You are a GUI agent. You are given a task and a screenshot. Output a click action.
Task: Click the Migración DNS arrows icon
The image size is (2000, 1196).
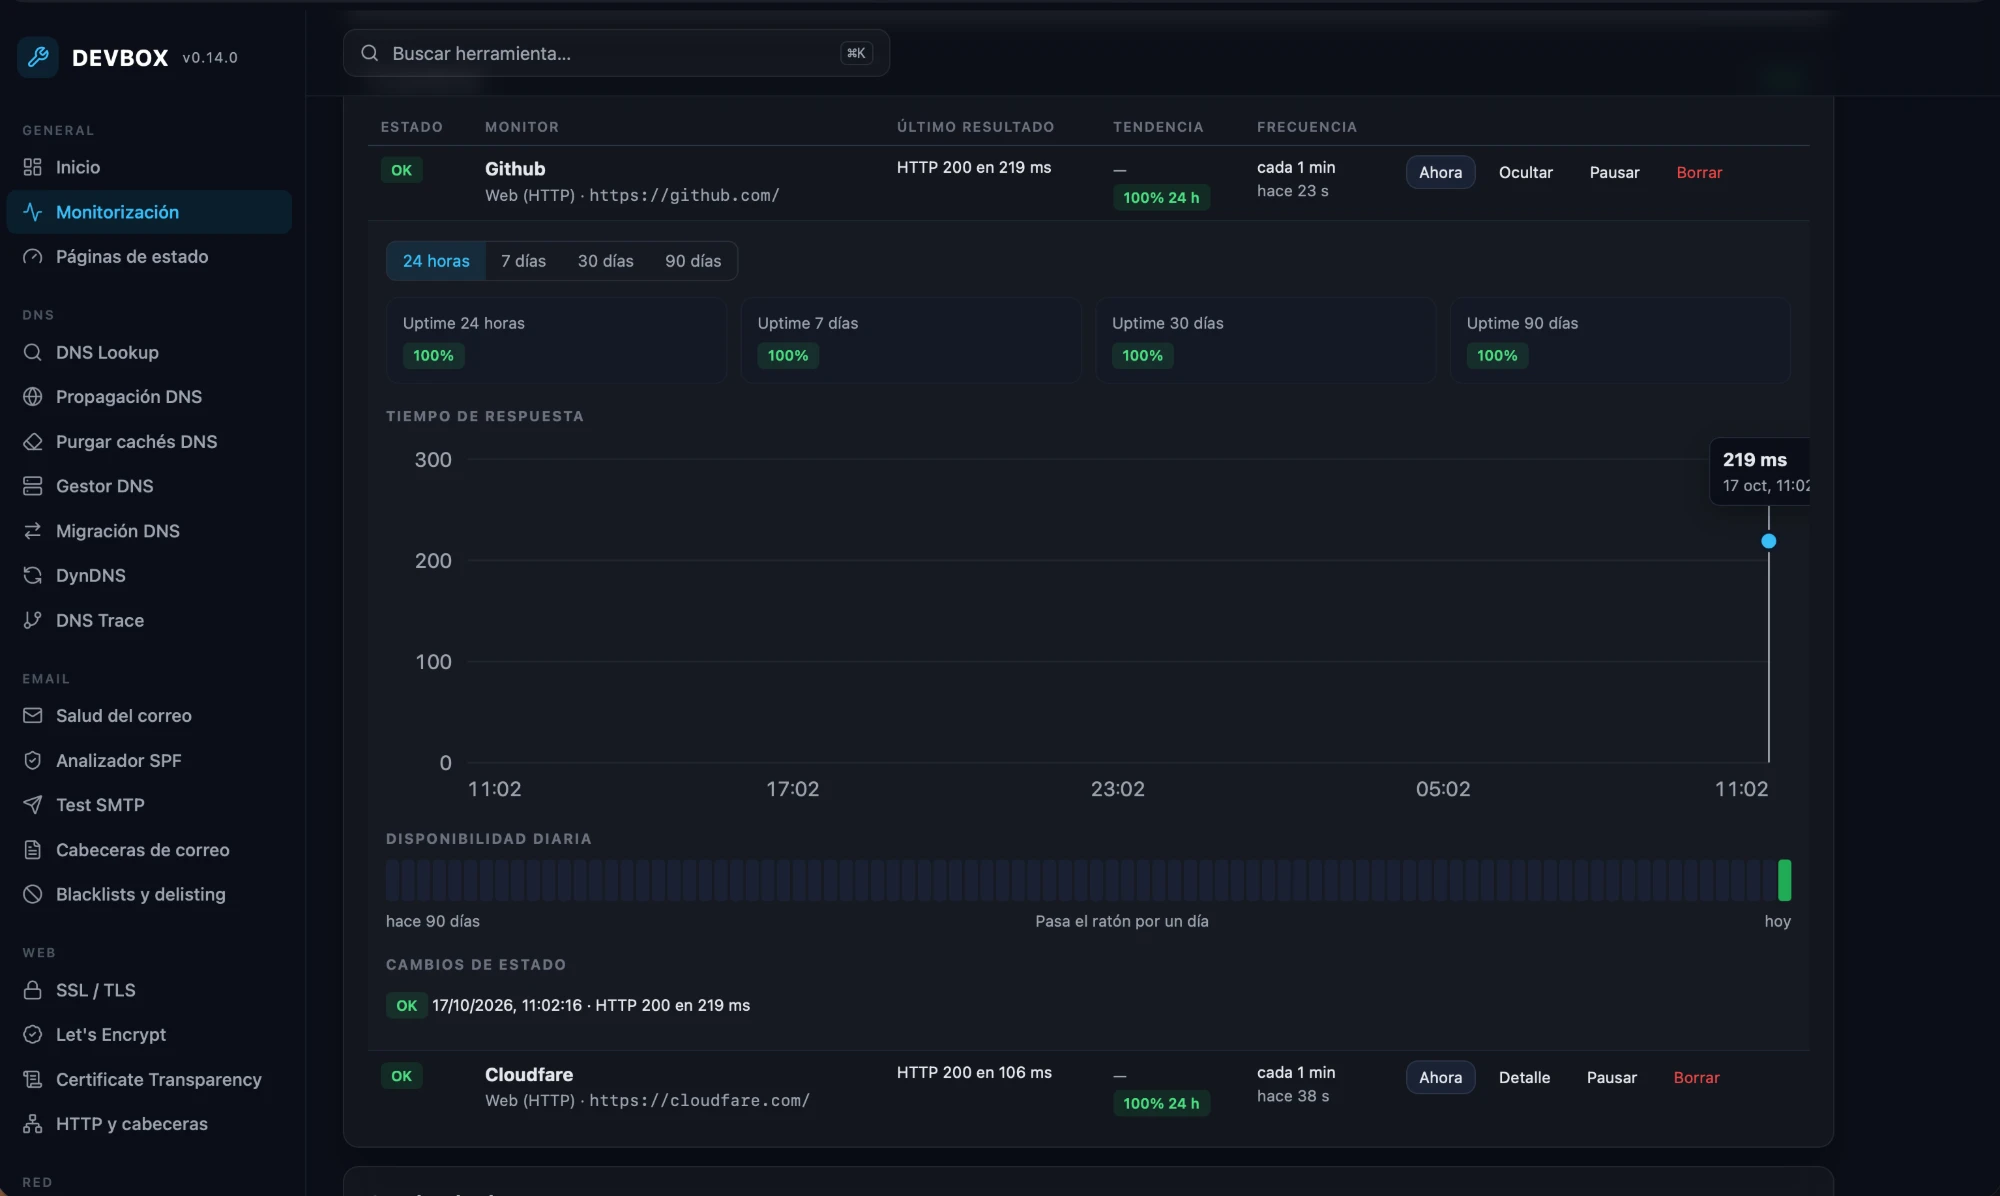click(33, 531)
